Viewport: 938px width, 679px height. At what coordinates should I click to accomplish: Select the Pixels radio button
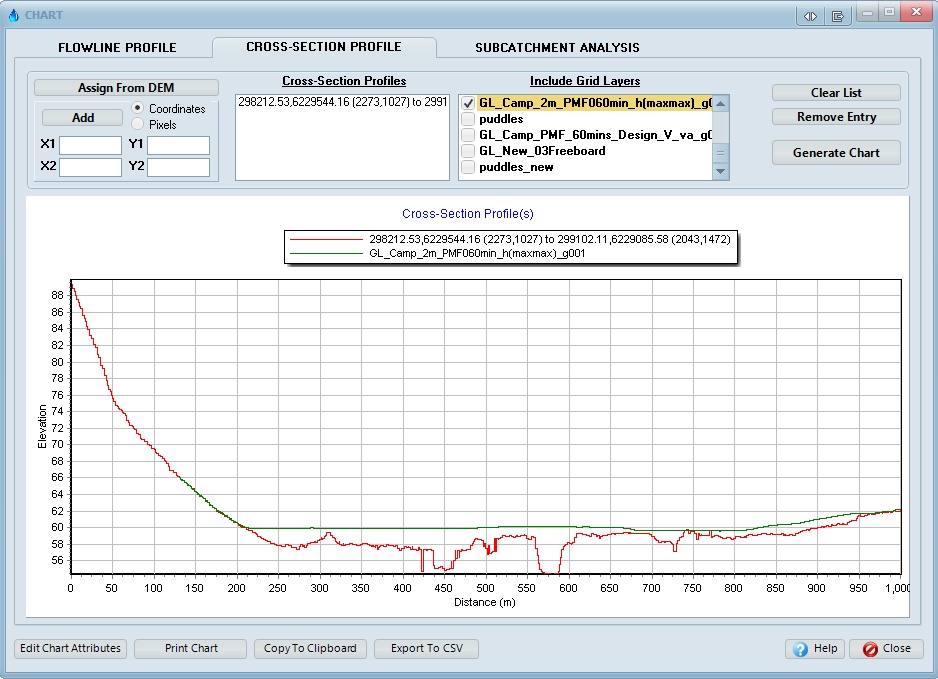click(x=139, y=125)
